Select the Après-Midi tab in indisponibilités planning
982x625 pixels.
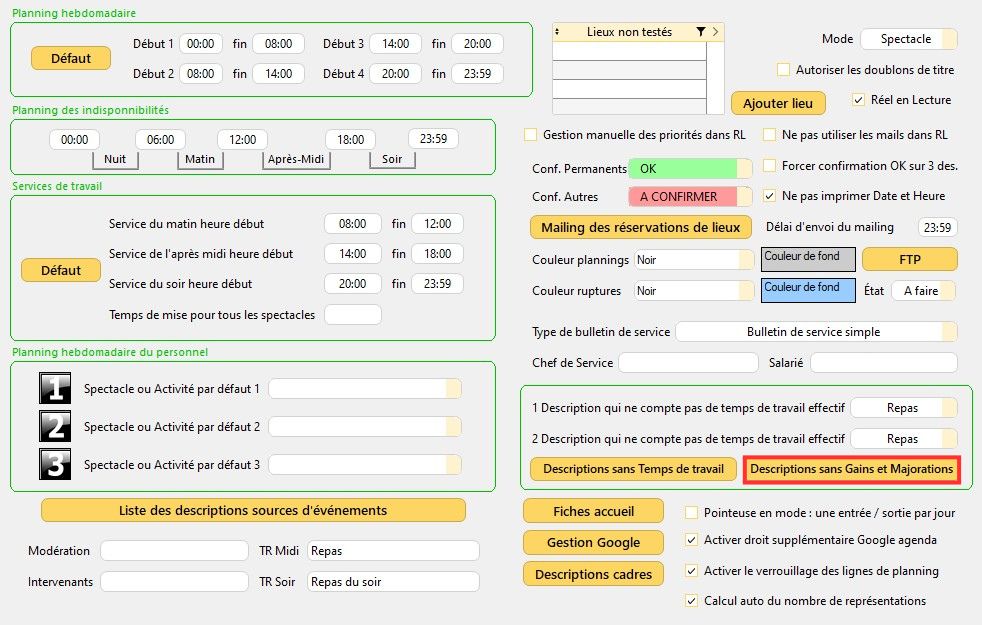(x=297, y=159)
